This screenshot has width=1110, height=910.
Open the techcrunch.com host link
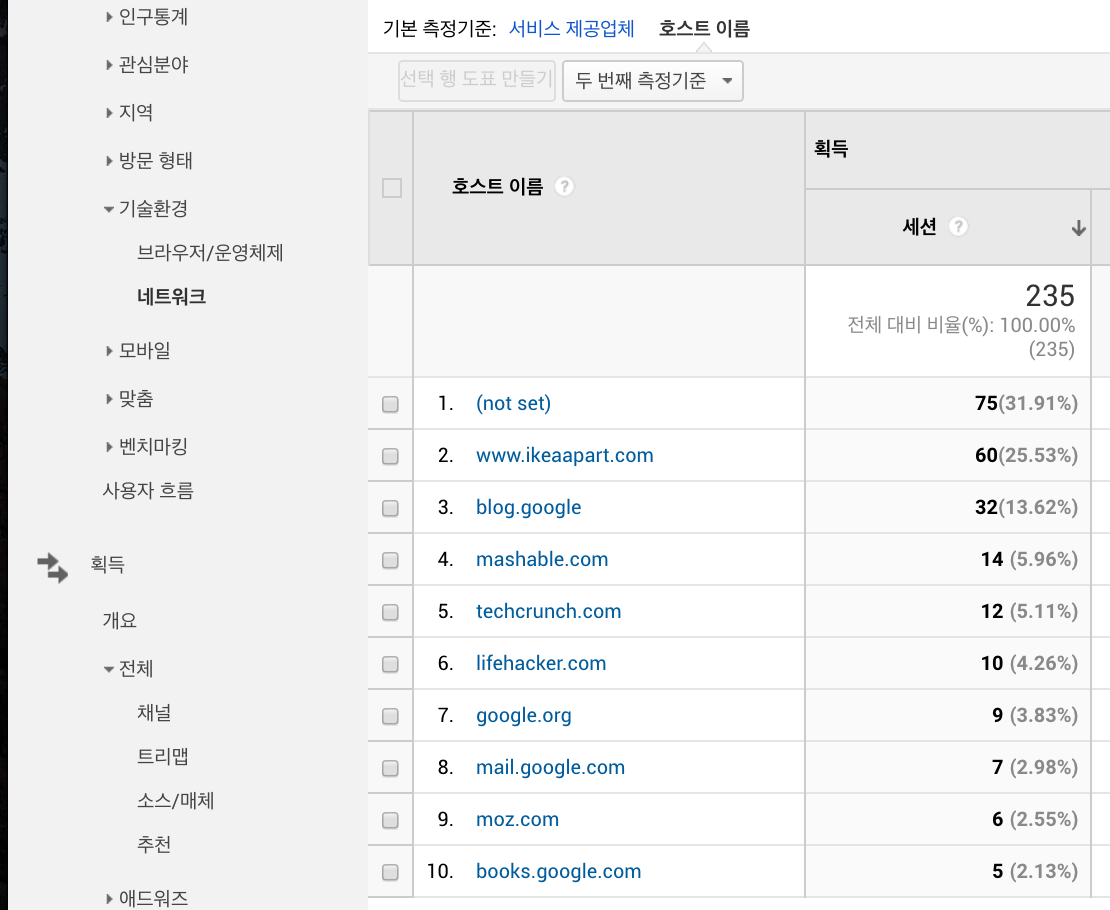(548, 612)
